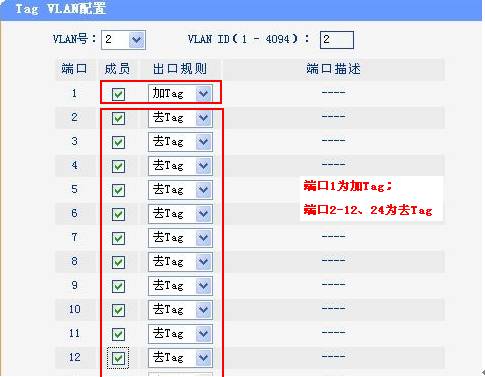The width and height of the screenshot is (485, 377).
Task: Open the 去Tag egress rule dropdown for port 3
Action: point(180,142)
